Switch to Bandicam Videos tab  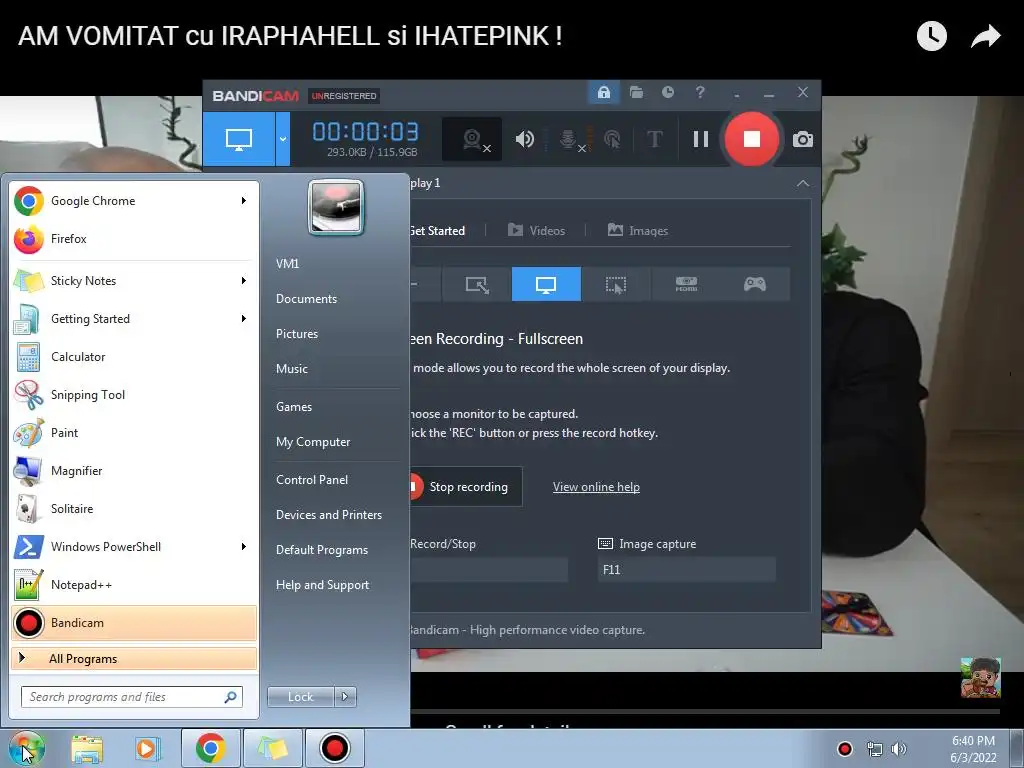536,231
